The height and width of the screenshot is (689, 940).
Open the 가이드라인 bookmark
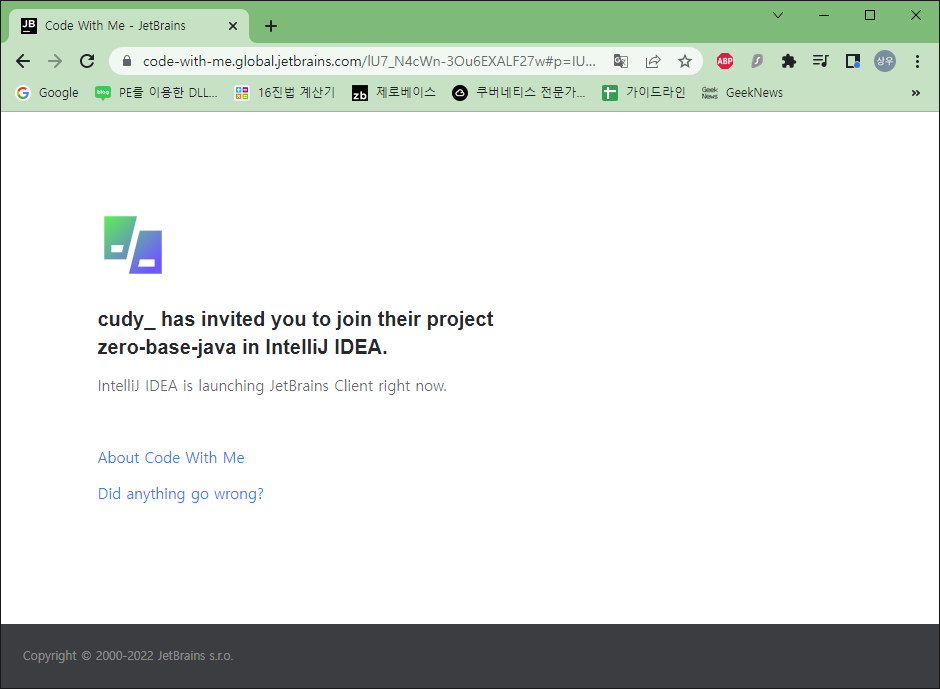pos(644,93)
